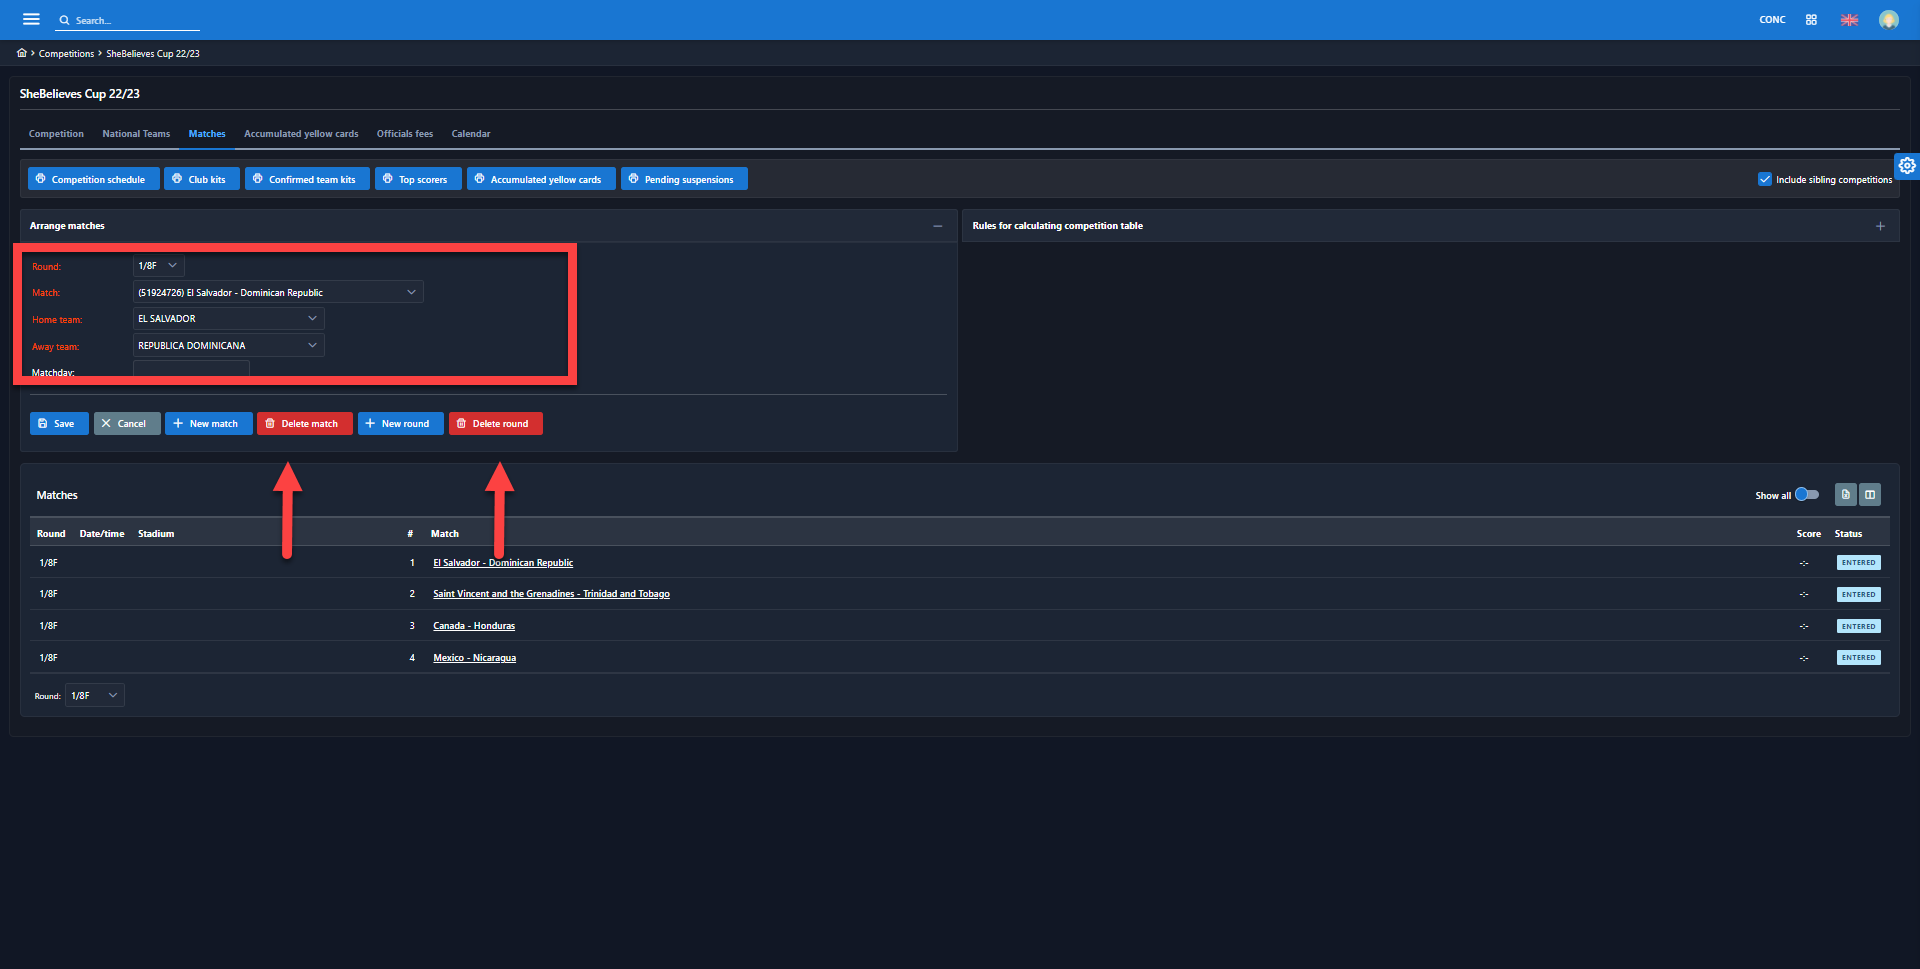Image resolution: width=1920 pixels, height=969 pixels.
Task: Open the Canada - Honduras match link
Action: pyautogui.click(x=474, y=626)
